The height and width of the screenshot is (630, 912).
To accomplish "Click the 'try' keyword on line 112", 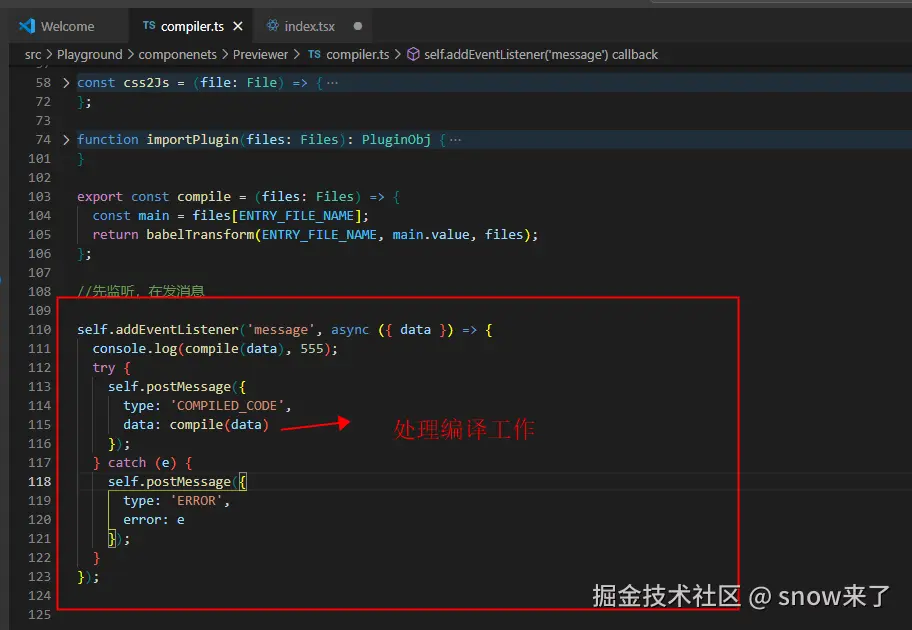I will click(x=104, y=368).
